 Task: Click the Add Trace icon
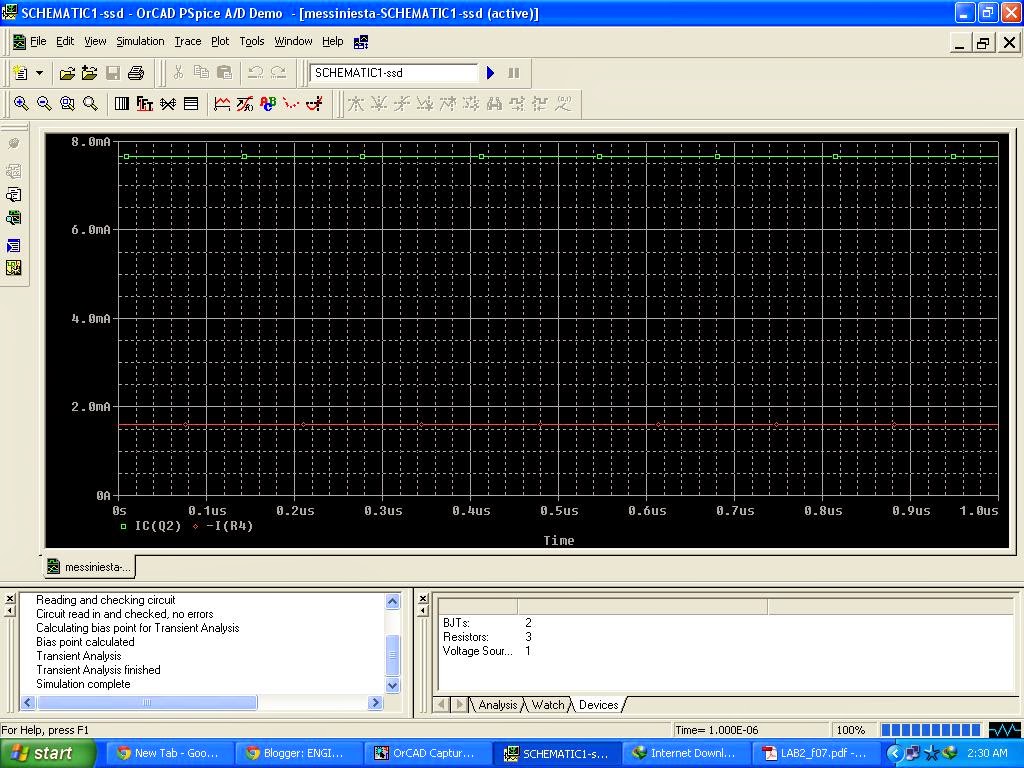click(222, 103)
